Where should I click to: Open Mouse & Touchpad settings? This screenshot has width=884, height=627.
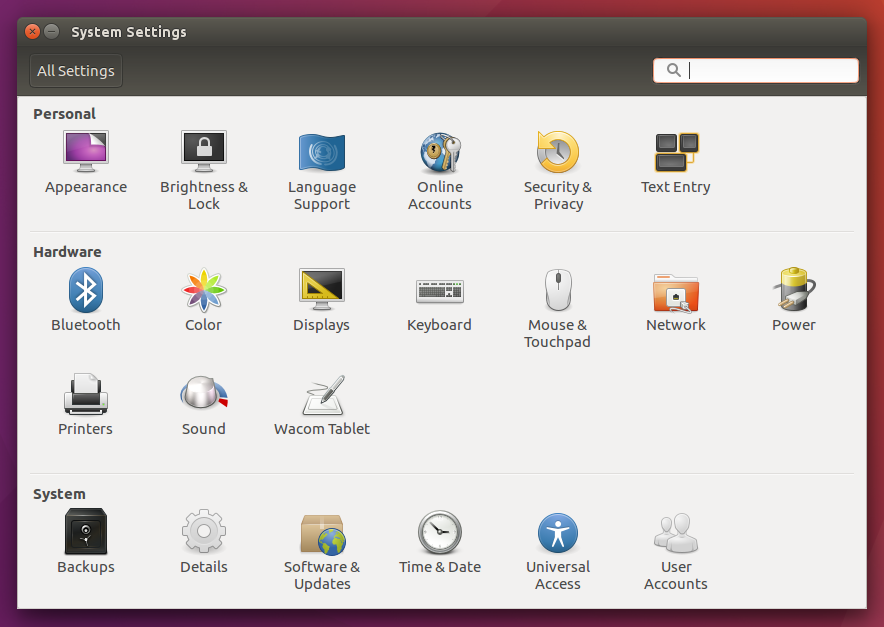(558, 291)
